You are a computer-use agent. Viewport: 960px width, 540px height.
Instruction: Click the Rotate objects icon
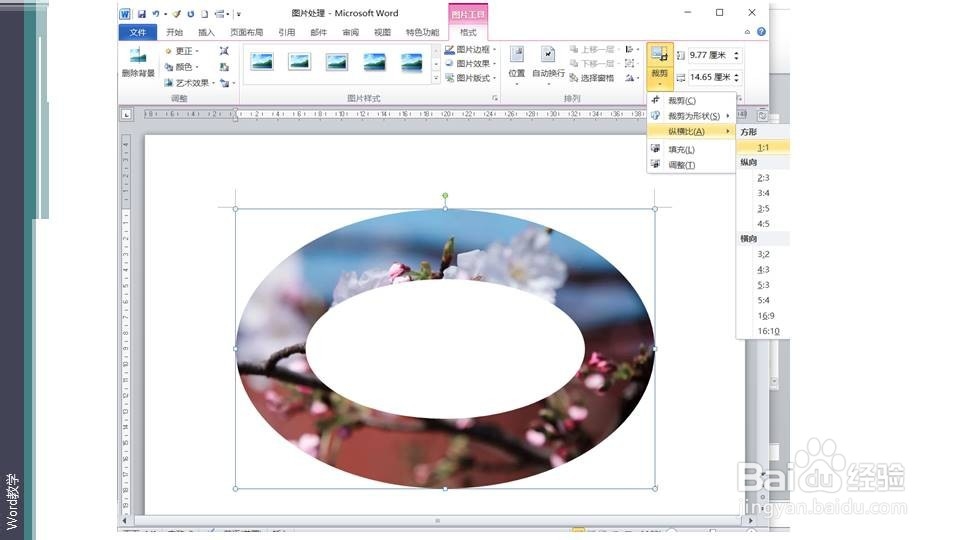click(x=630, y=78)
